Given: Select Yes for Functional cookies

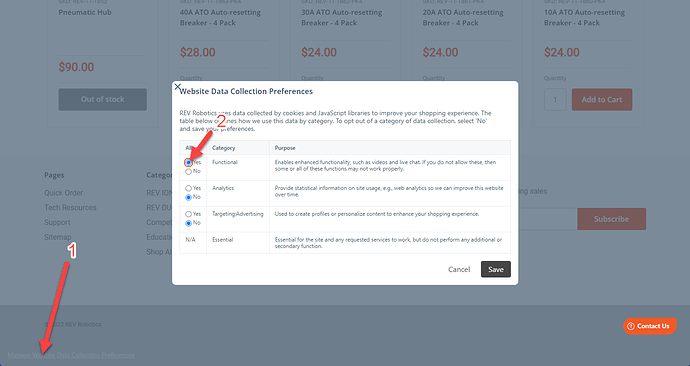Looking at the screenshot, I should point(188,162).
